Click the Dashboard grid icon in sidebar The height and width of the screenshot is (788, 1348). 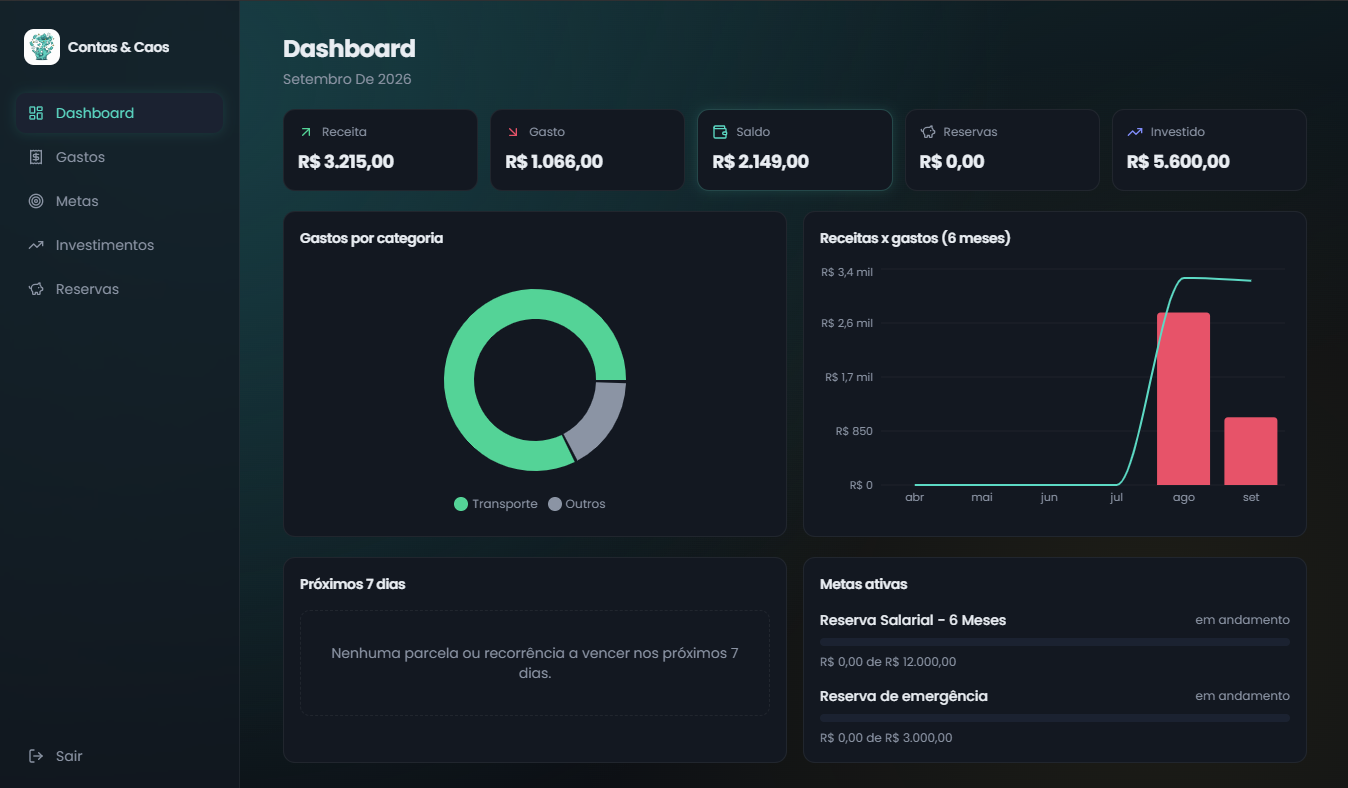coord(36,113)
